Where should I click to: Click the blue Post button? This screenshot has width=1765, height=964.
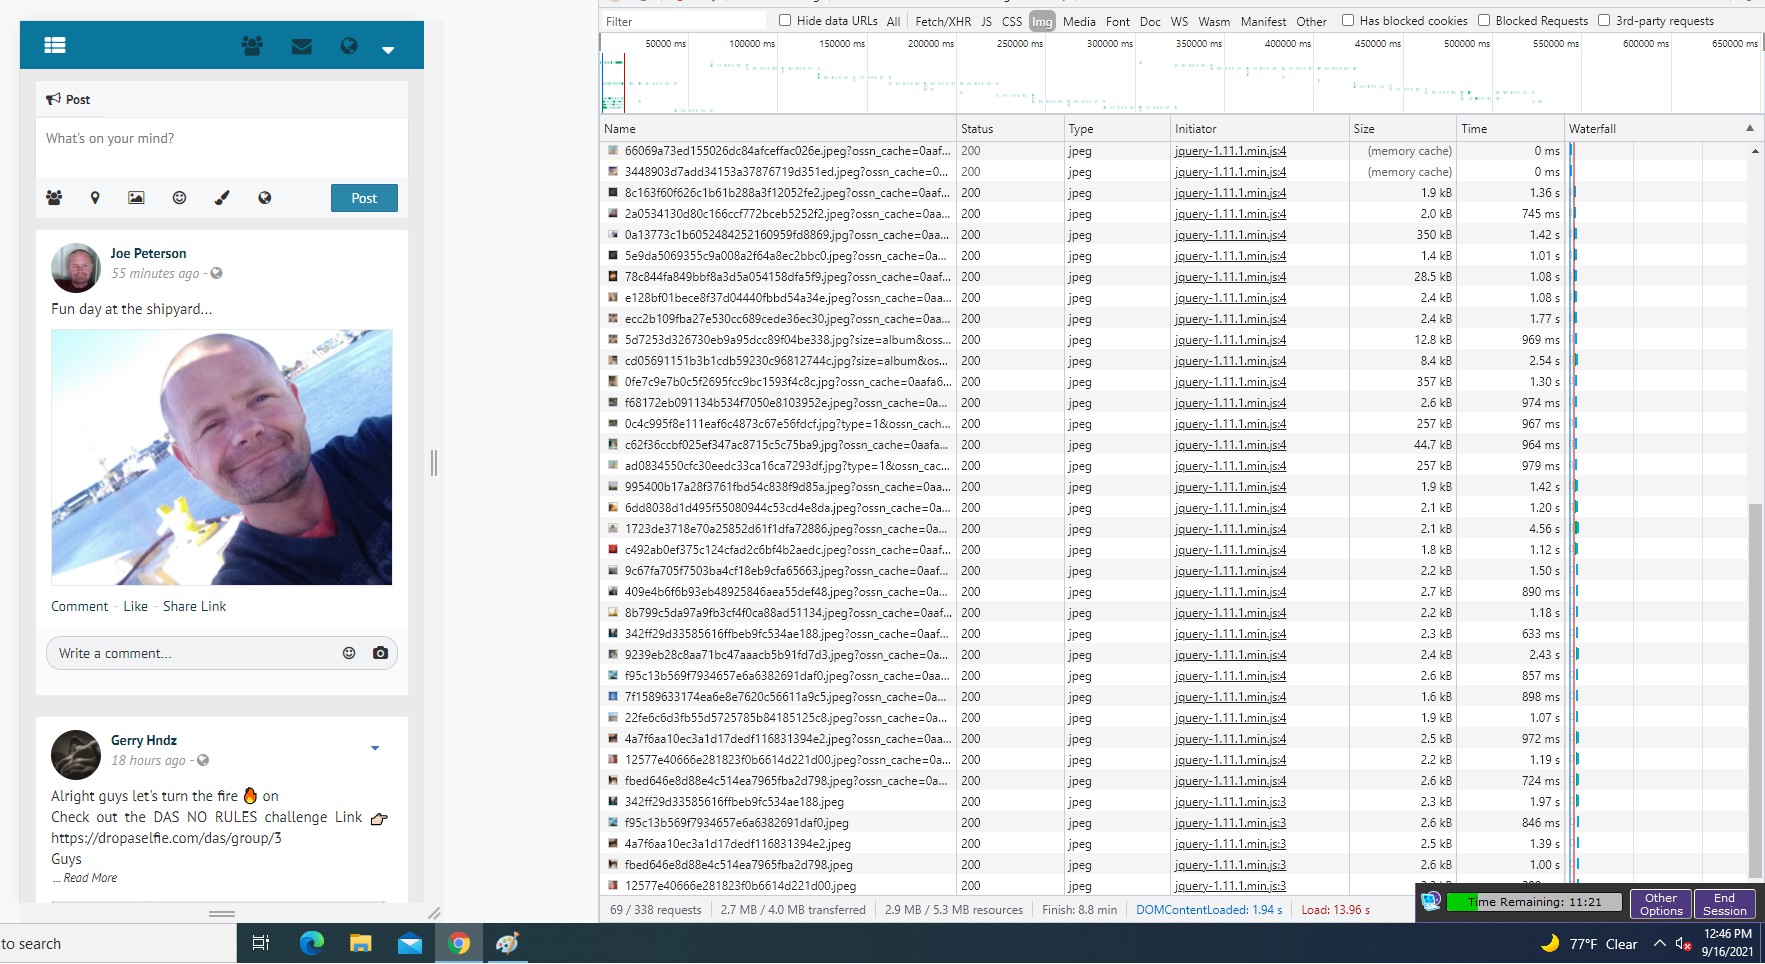point(364,198)
